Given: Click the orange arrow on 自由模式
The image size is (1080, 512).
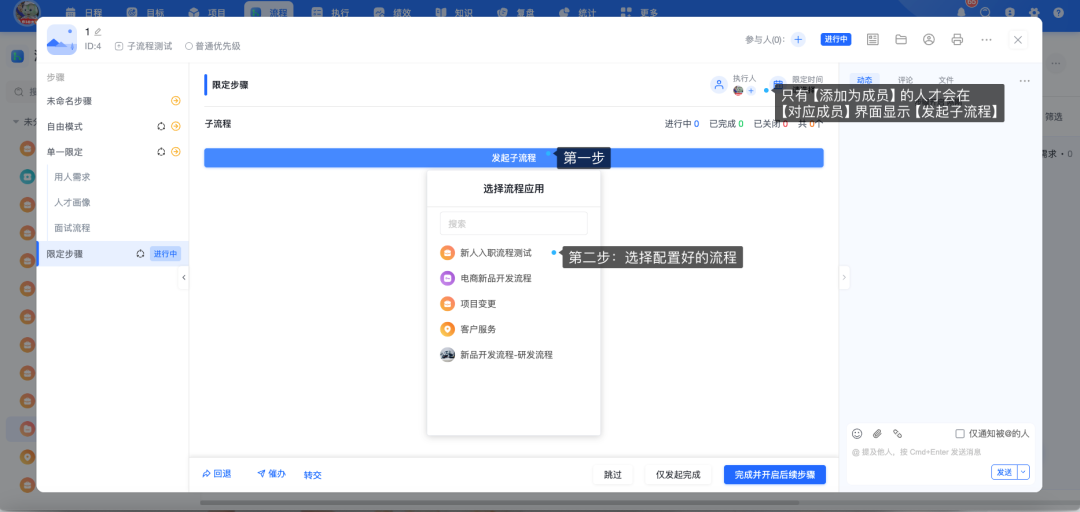Looking at the screenshot, I should (176, 126).
